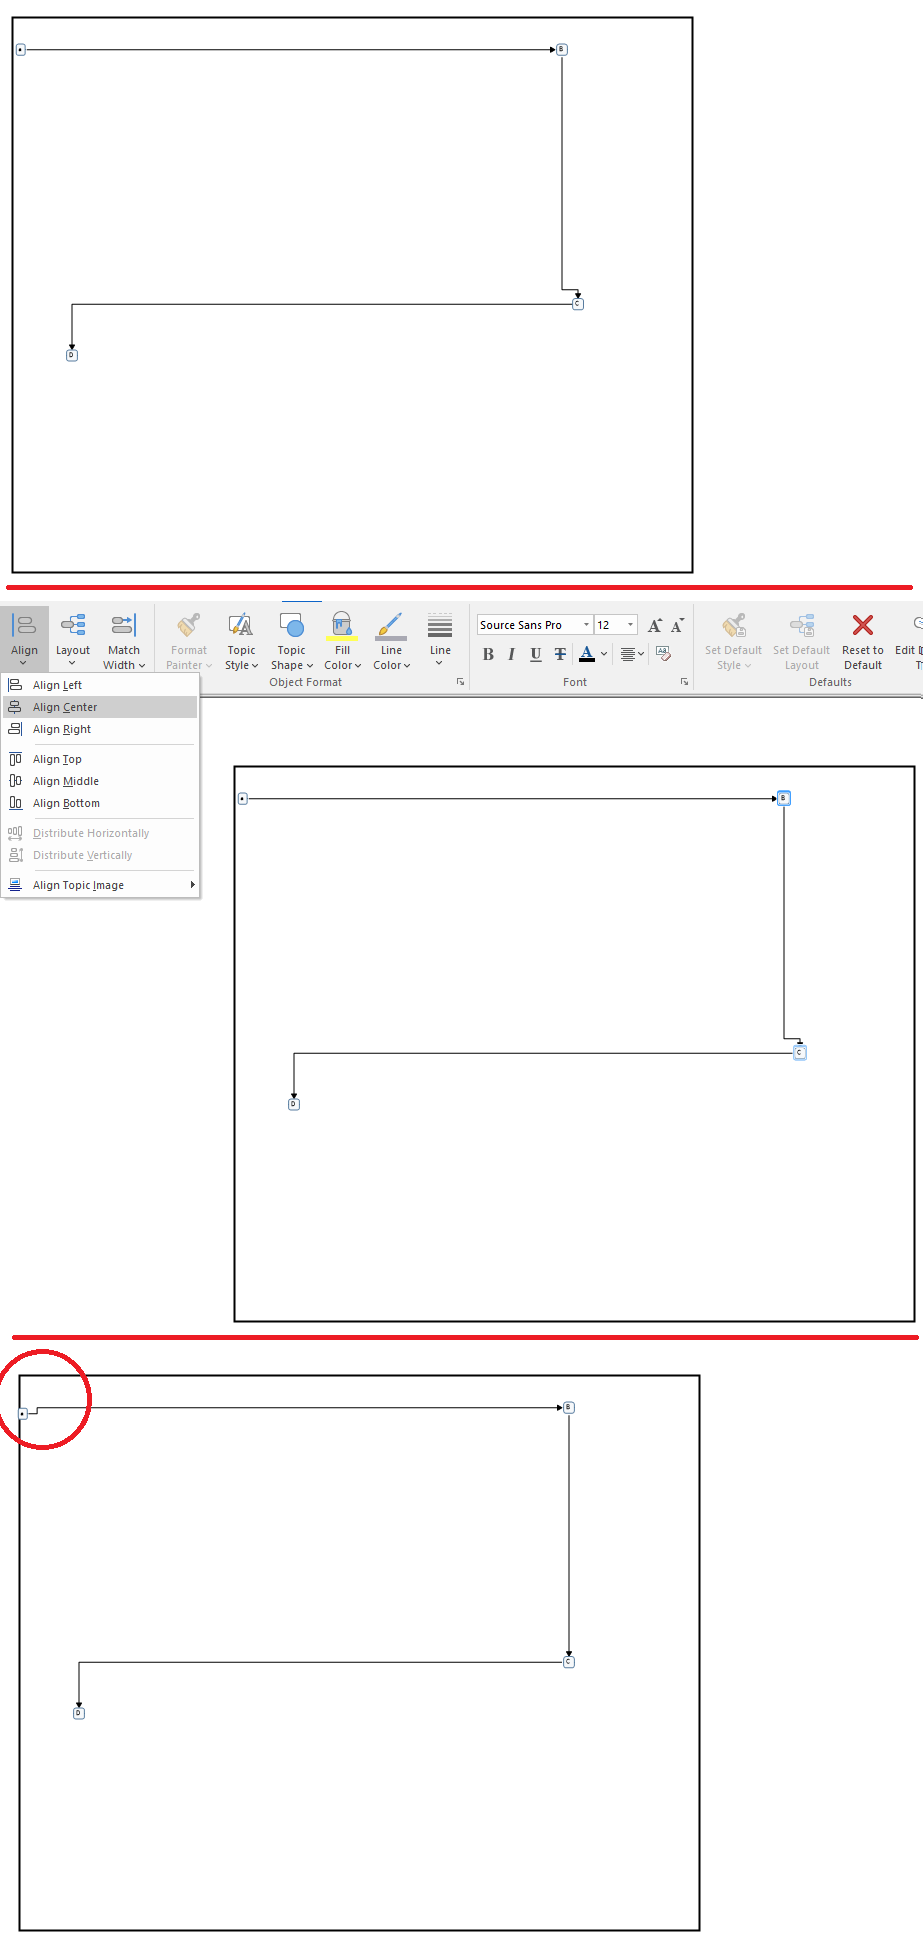Choose Align Center from the menu
This screenshot has height=1947, width=924.
pos(65,707)
